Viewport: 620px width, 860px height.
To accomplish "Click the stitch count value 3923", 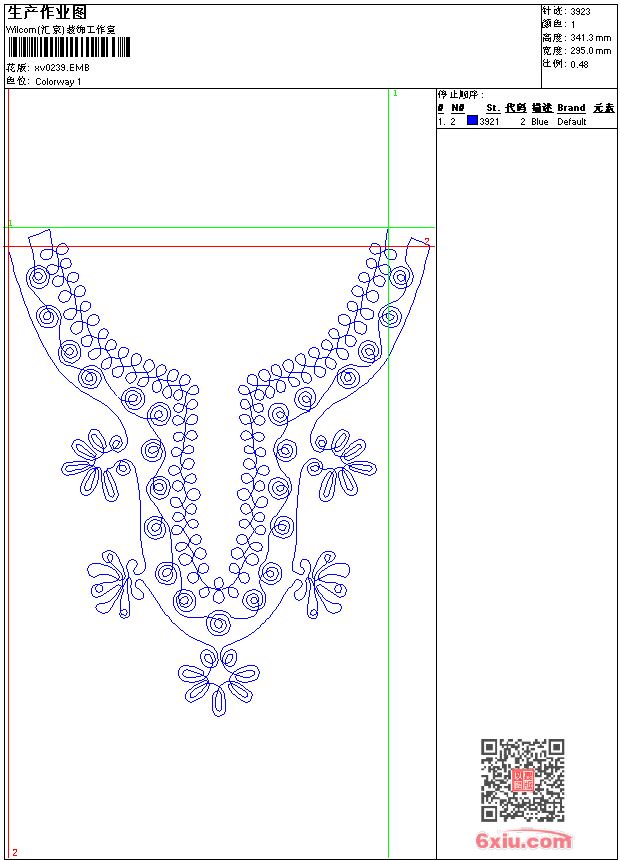I will coord(580,12).
